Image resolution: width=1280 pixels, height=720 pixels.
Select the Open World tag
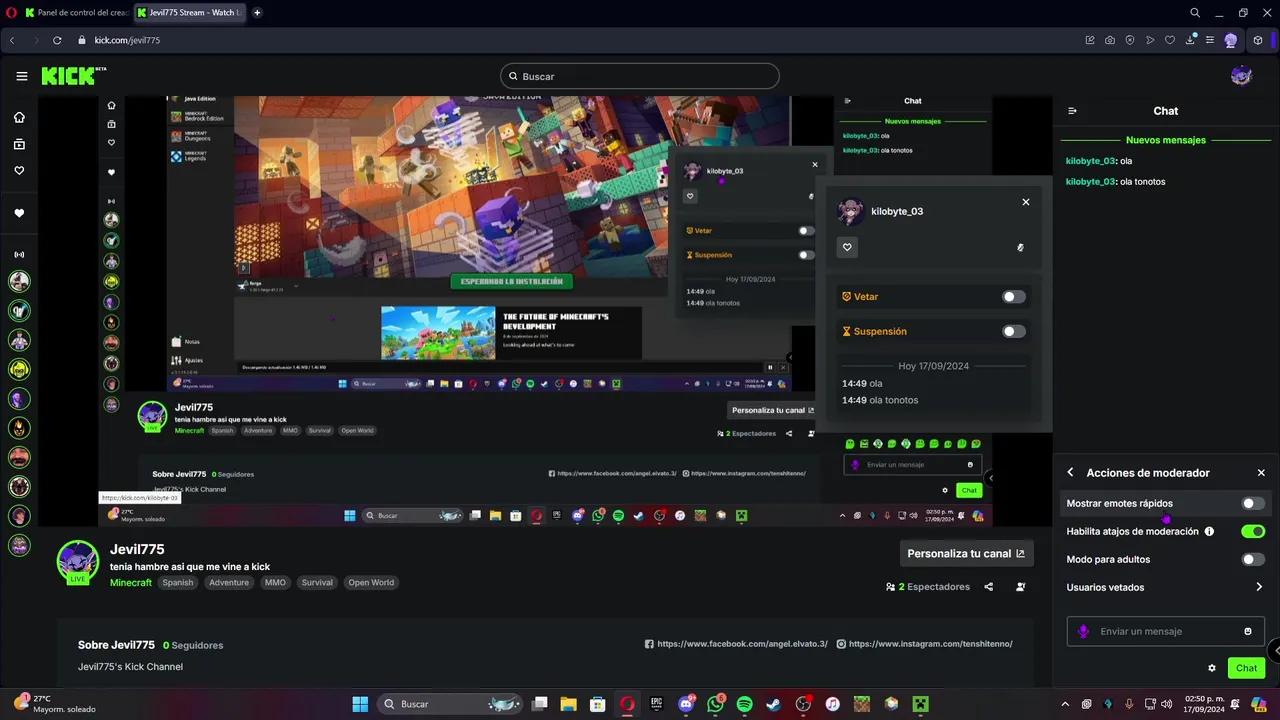370,582
